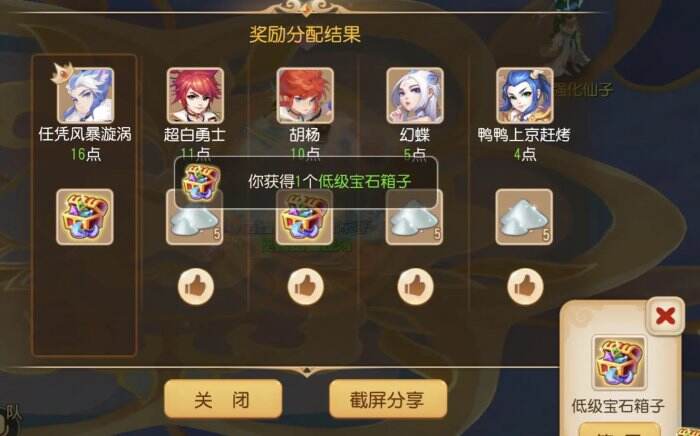Tap the 你获得1个低级宝石箱子 notification

click(306, 182)
